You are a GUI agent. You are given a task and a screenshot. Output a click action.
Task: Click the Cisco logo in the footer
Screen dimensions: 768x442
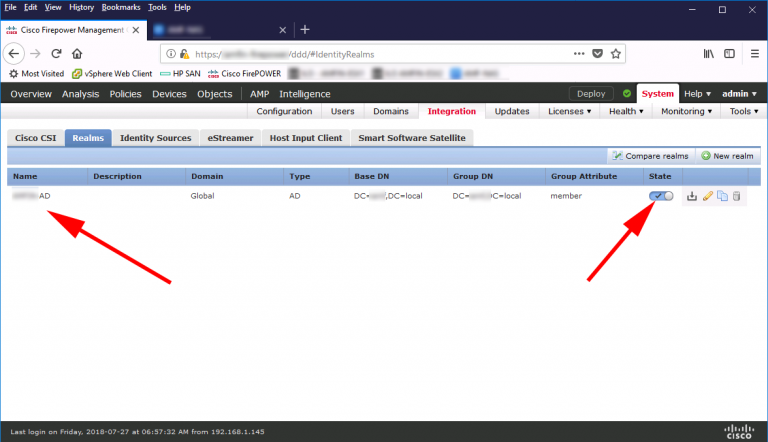click(739, 432)
